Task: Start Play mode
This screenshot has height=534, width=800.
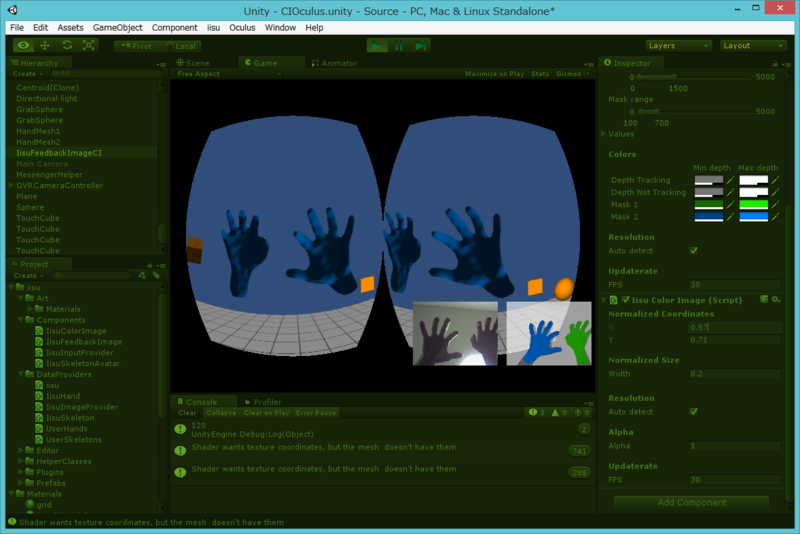Action: pyautogui.click(x=377, y=46)
